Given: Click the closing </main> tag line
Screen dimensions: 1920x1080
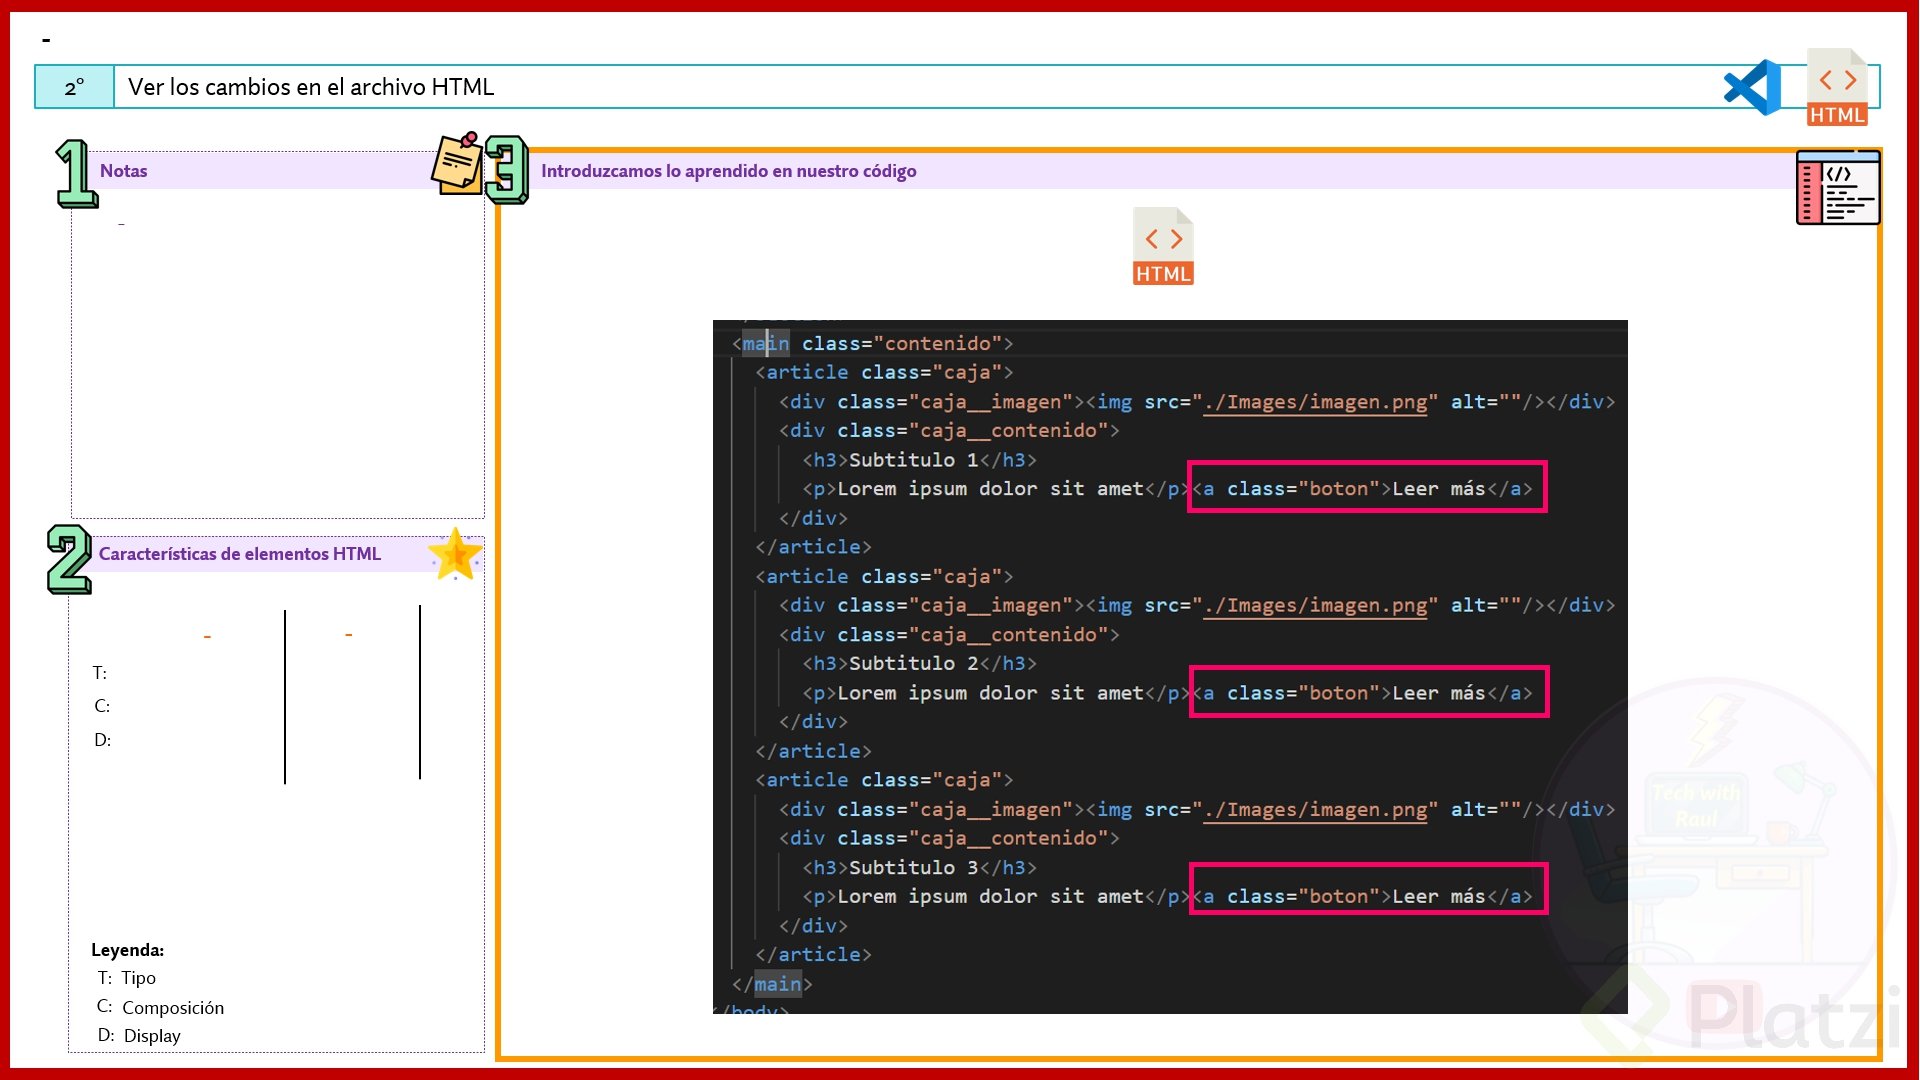Looking at the screenshot, I should click(x=772, y=984).
